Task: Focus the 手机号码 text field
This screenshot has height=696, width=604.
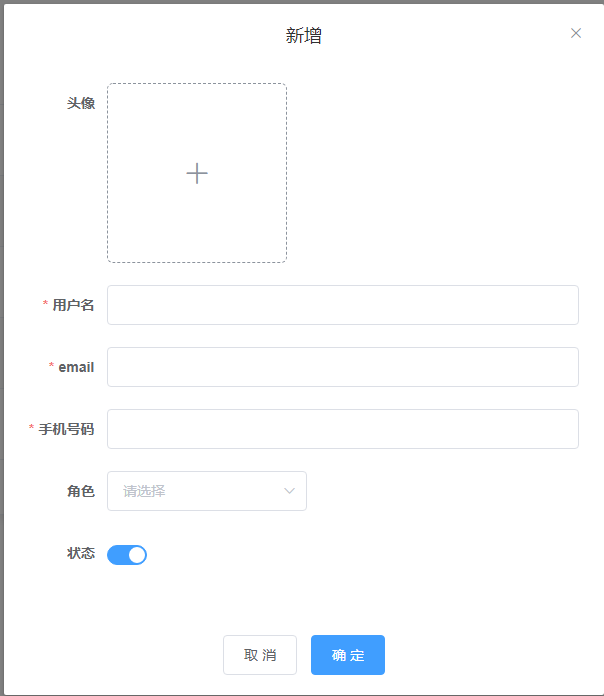Action: (343, 429)
